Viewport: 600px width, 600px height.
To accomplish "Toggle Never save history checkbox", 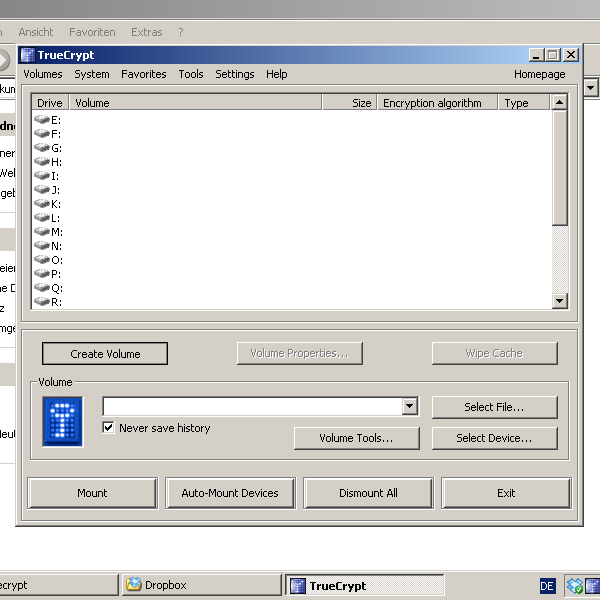I will click(x=108, y=427).
